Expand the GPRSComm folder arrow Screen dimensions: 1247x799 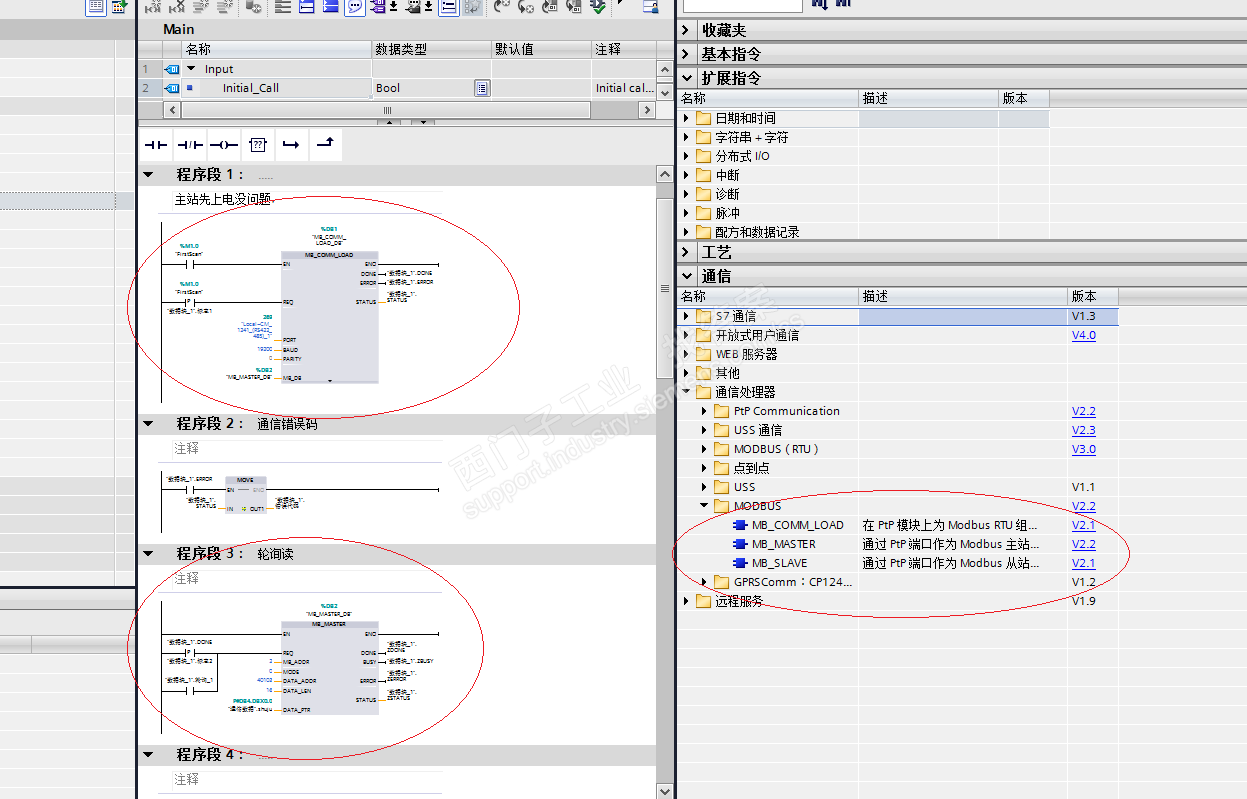705,582
